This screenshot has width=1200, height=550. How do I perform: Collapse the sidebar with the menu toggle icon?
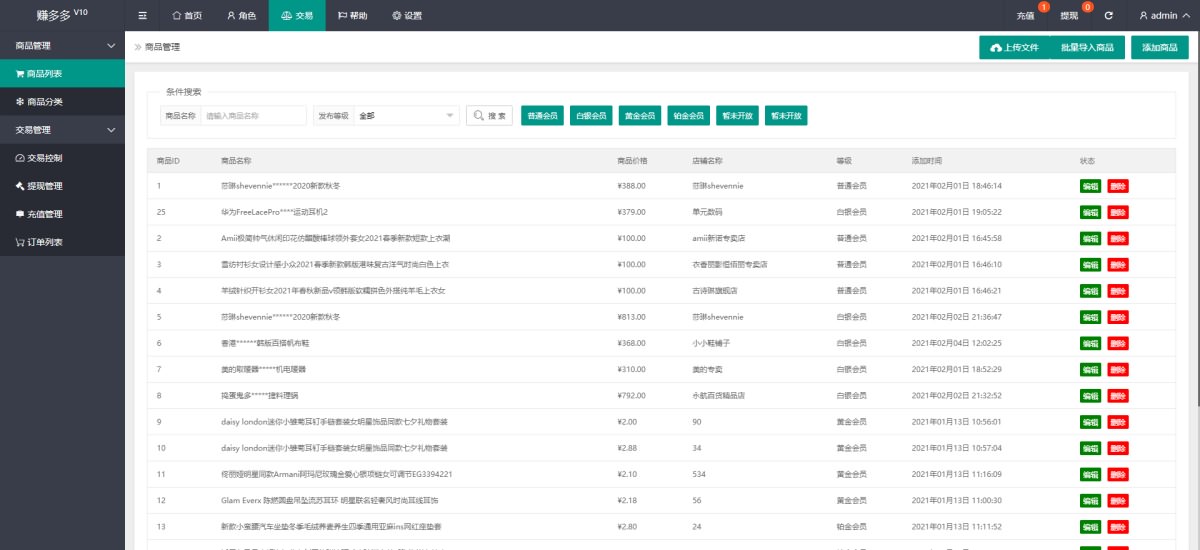click(142, 16)
